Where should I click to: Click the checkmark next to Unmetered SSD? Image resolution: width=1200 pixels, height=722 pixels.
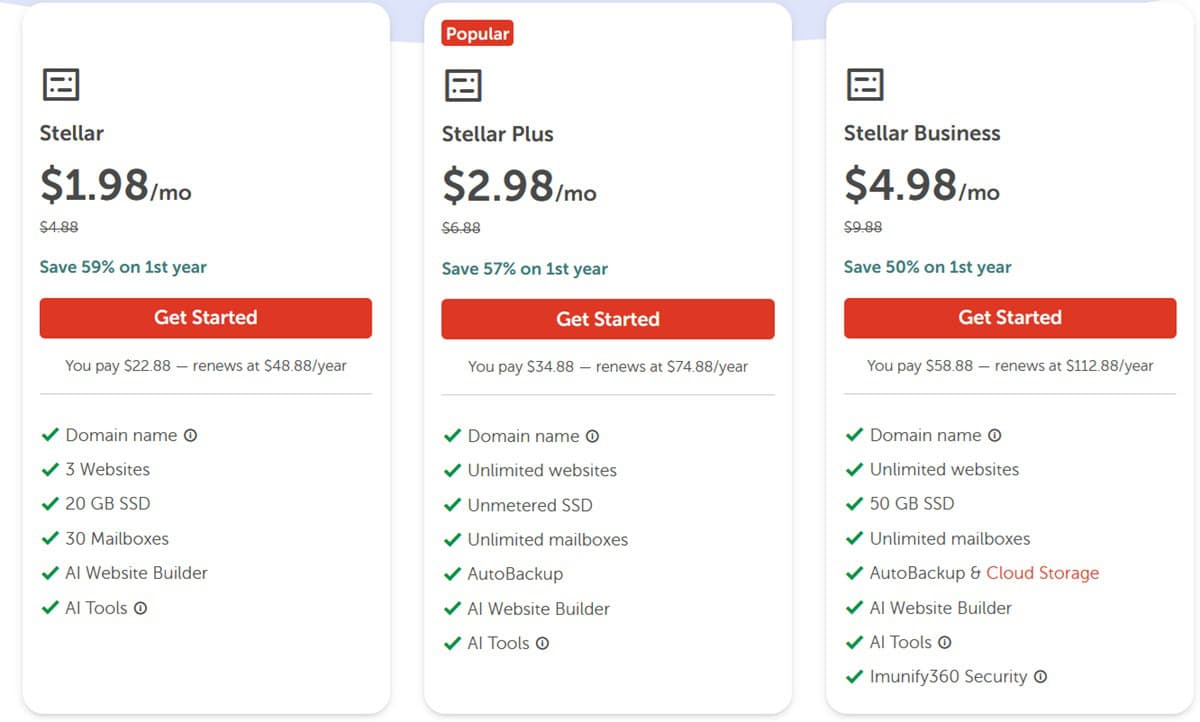point(453,505)
